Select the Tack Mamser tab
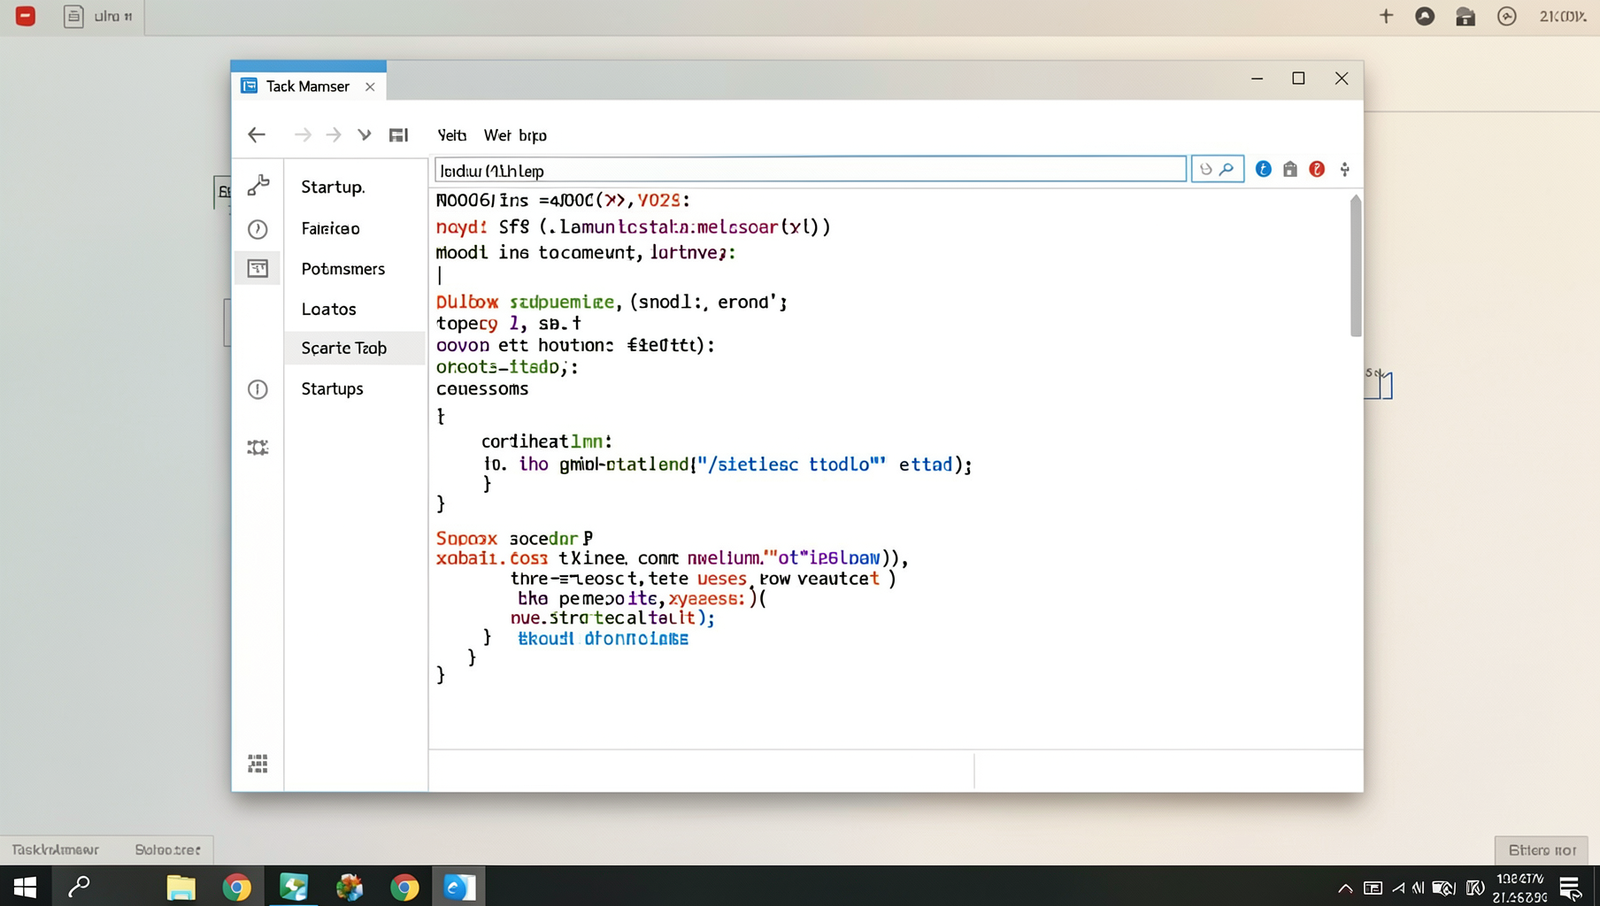The width and height of the screenshot is (1600, 906). [x=308, y=86]
